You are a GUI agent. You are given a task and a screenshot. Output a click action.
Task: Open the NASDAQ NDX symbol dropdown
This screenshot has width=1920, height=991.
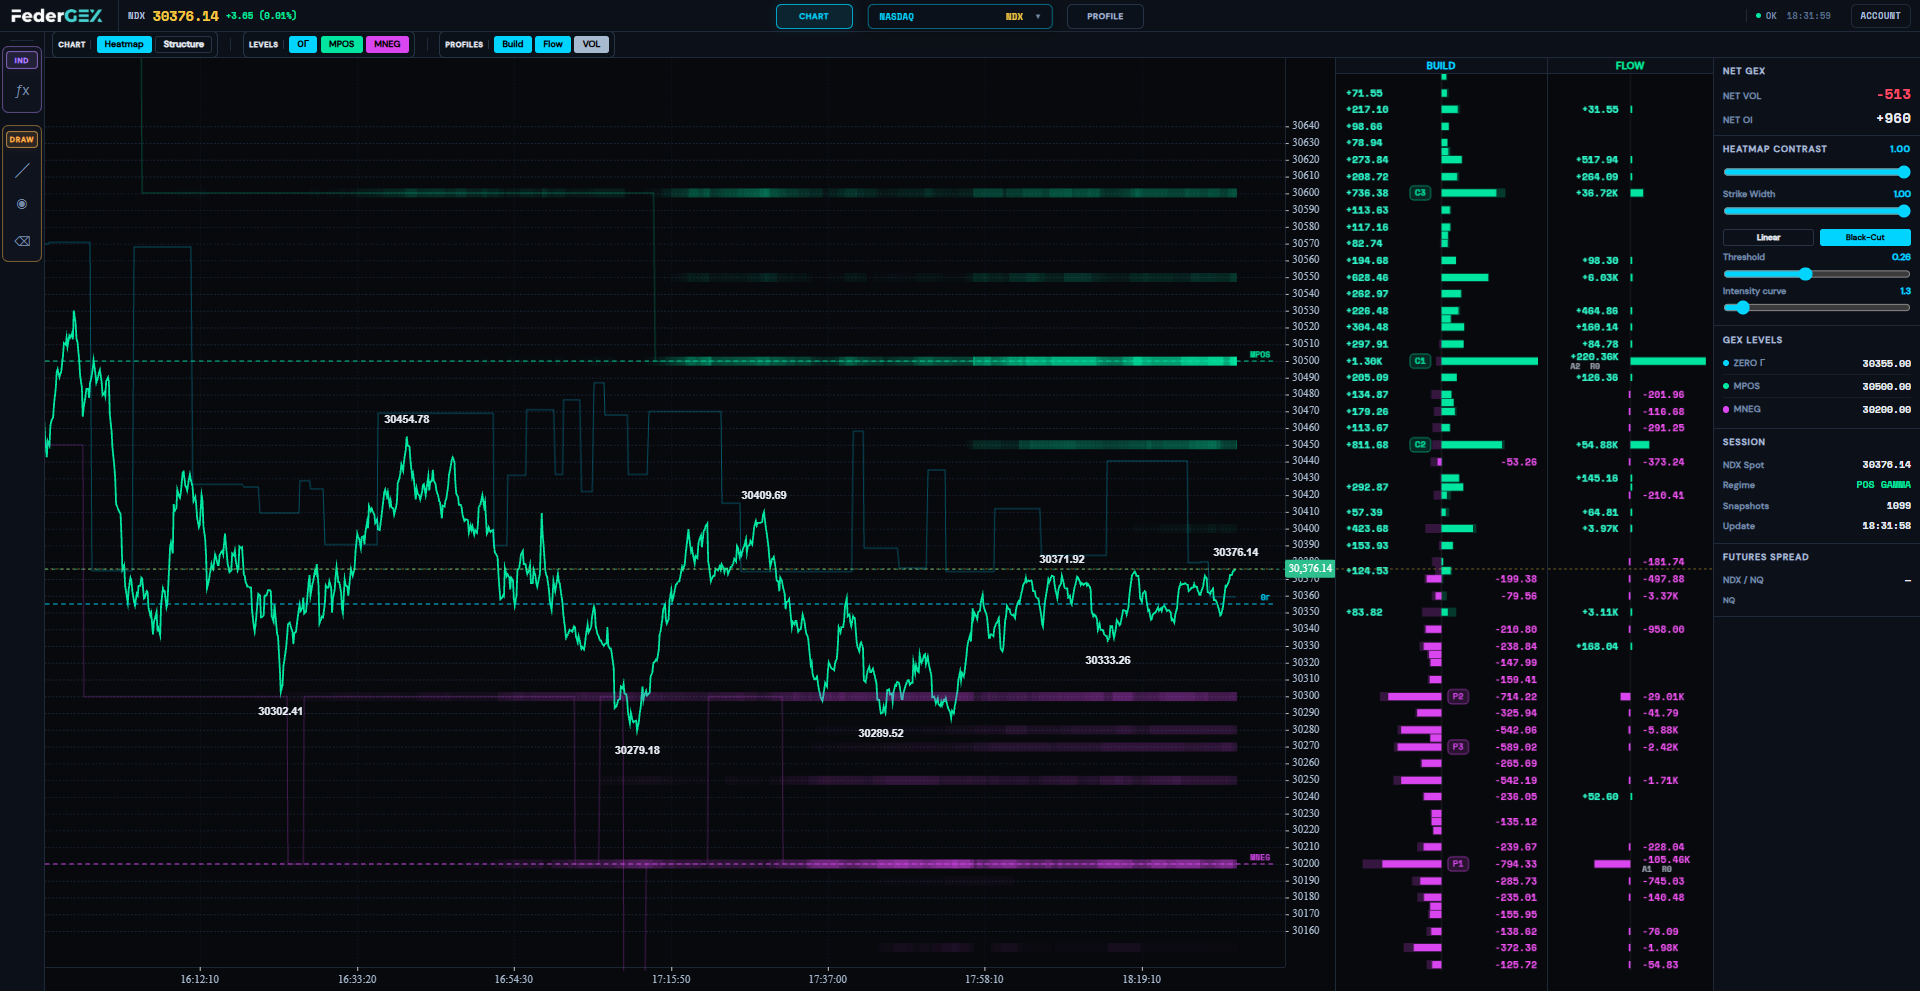[x=960, y=16]
